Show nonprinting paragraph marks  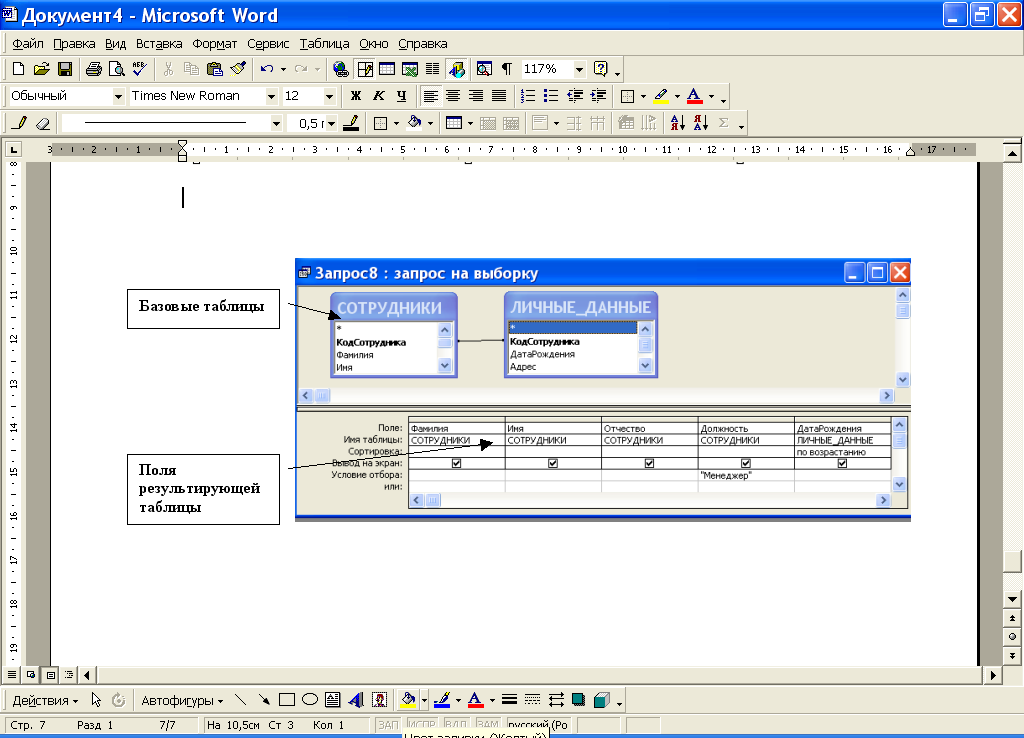point(506,69)
